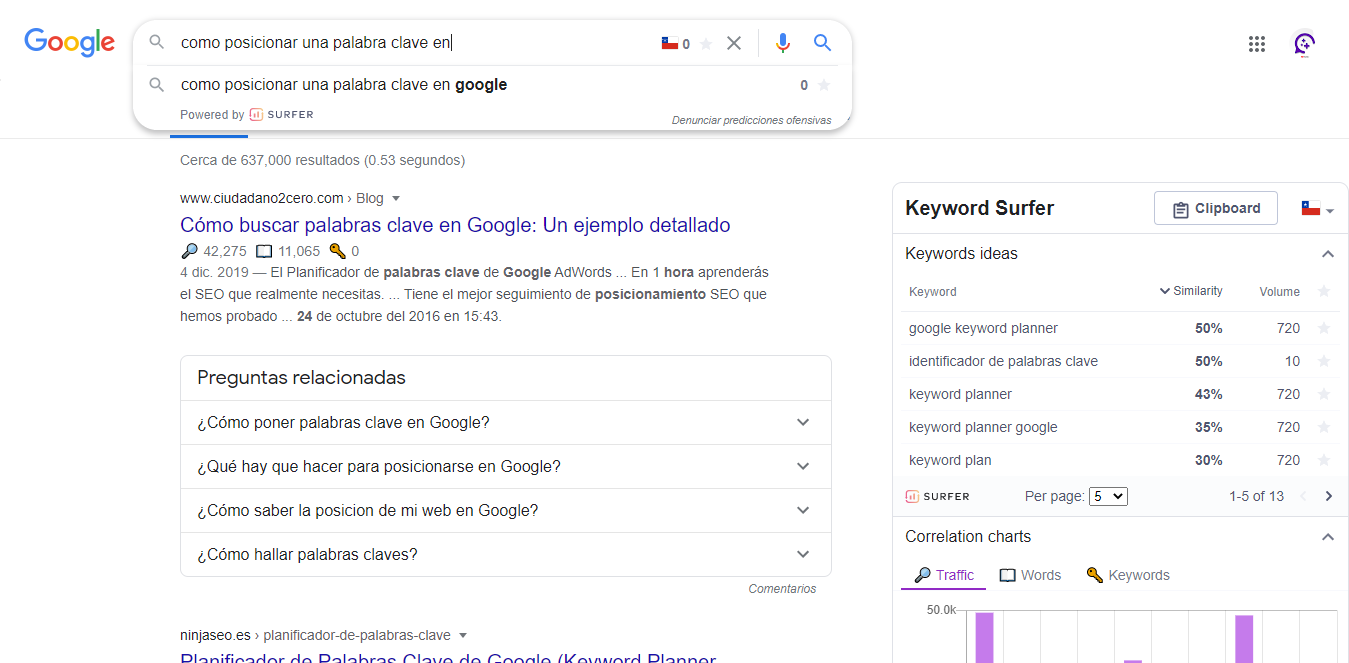Clear the search query using the X icon

(x=735, y=43)
